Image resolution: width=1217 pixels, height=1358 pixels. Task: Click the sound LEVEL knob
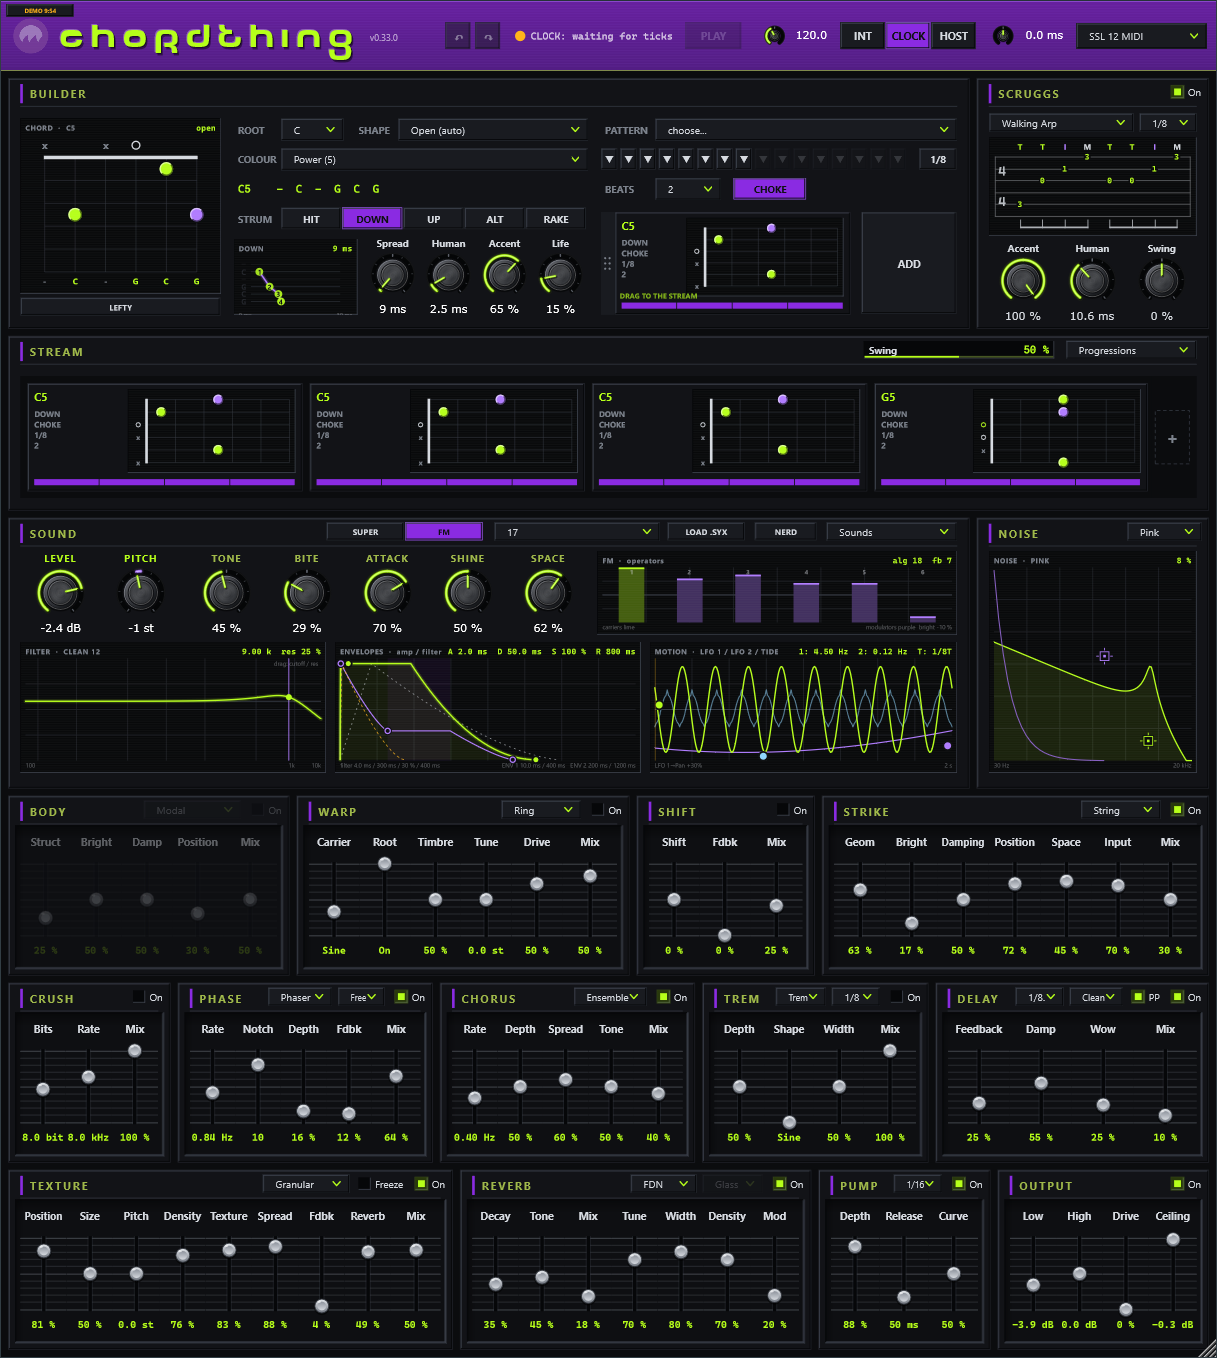[x=60, y=593]
